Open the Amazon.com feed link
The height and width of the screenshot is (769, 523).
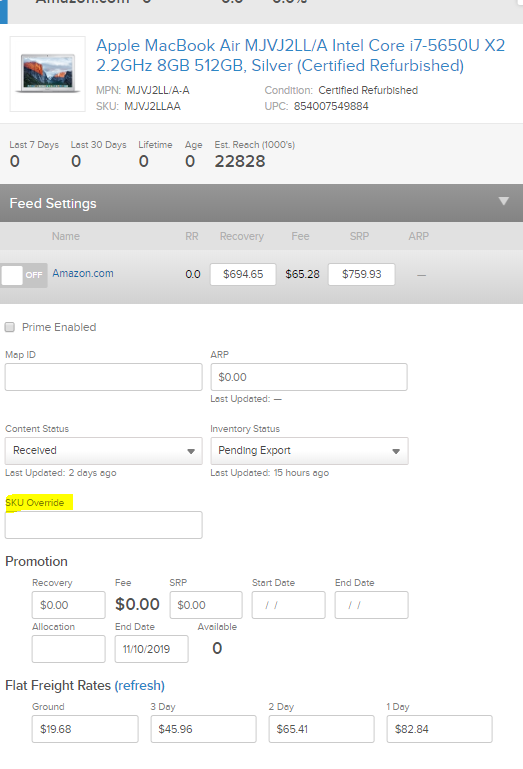83,273
